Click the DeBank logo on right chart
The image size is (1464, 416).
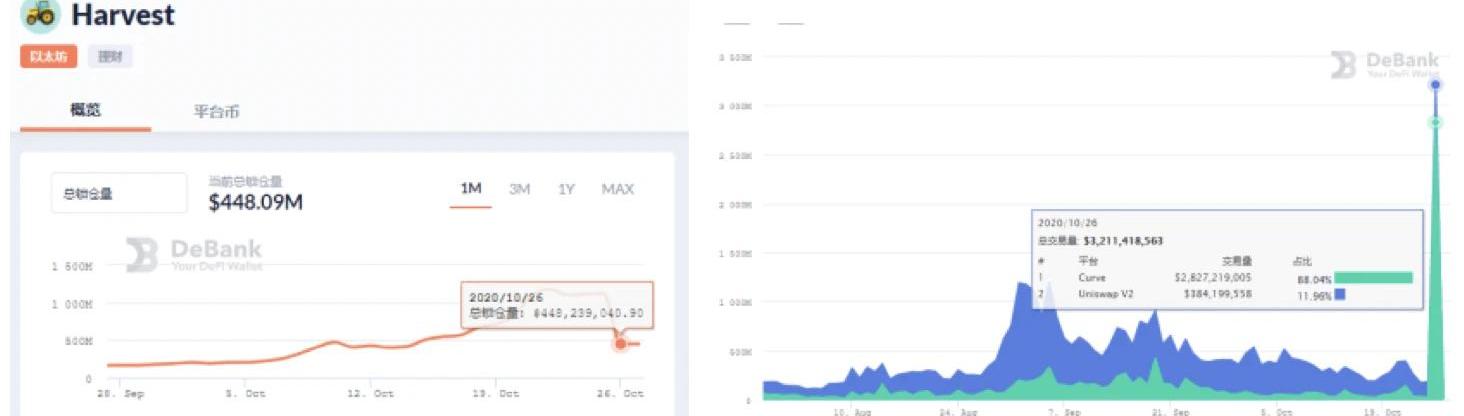point(1342,65)
